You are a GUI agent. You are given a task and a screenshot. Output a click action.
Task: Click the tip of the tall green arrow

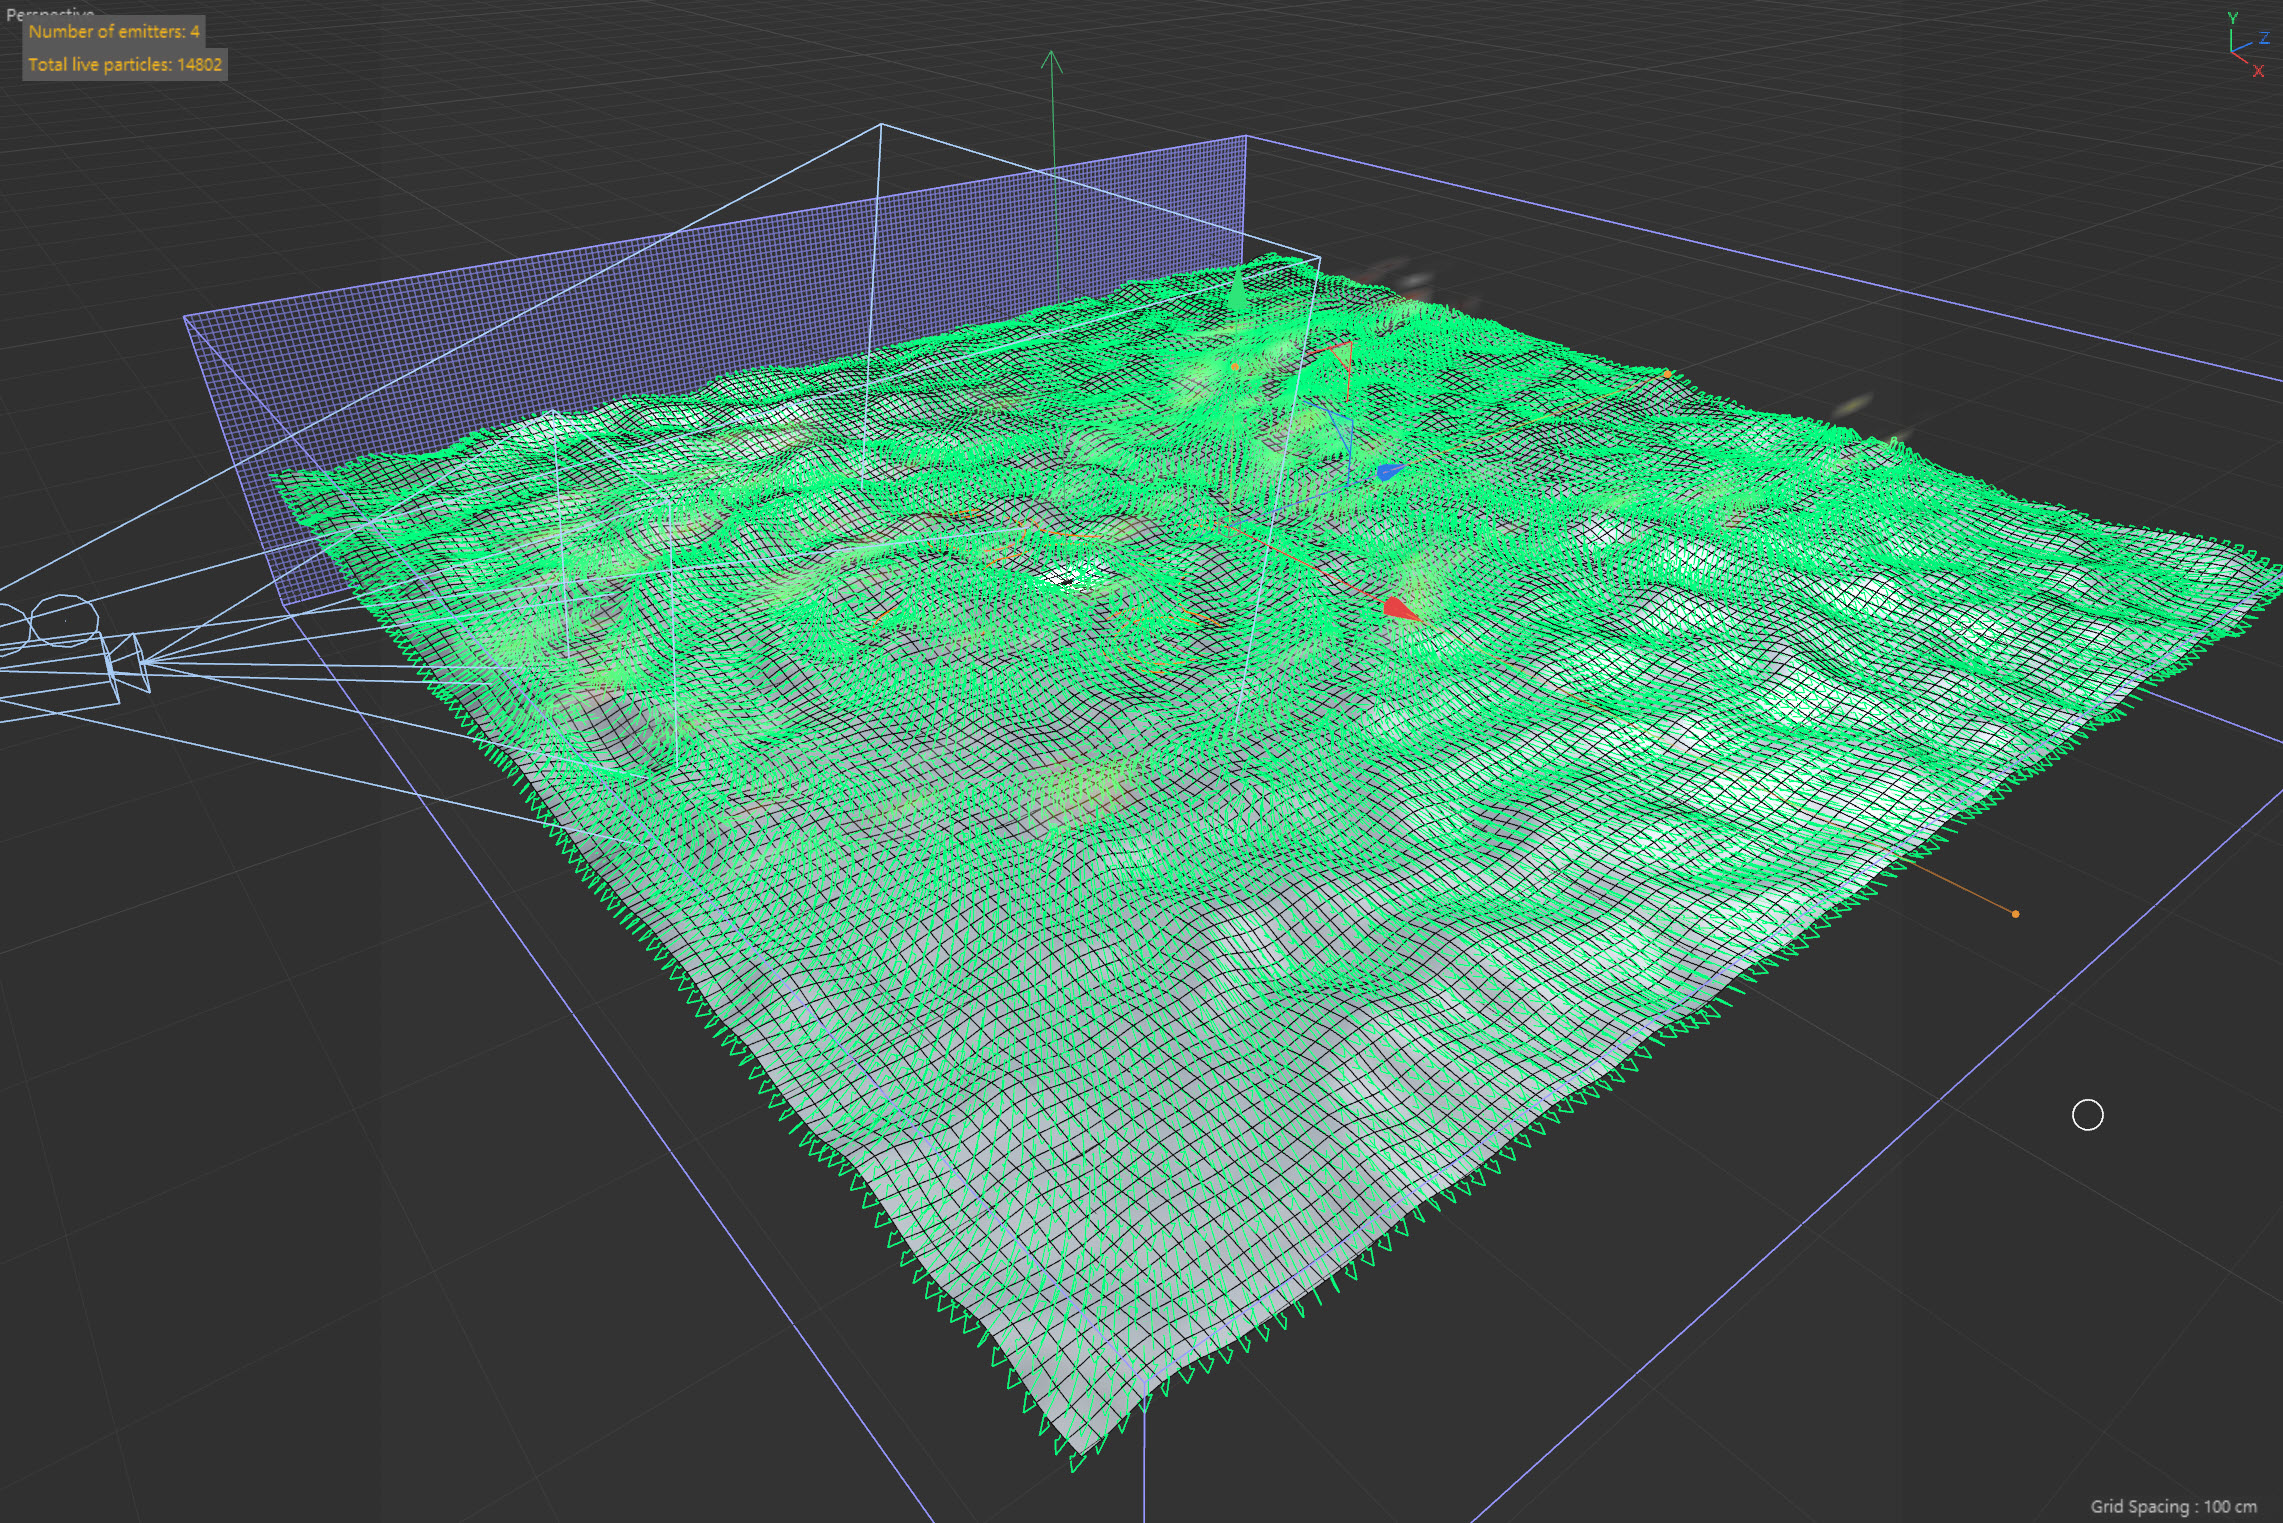click(1051, 55)
